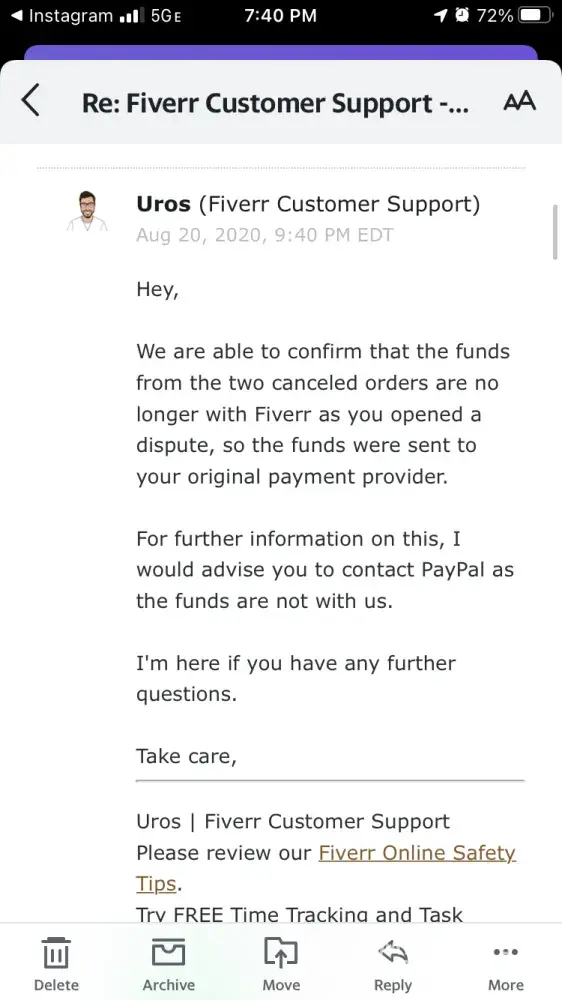
Task: Open the AA text size control
Action: point(519,101)
